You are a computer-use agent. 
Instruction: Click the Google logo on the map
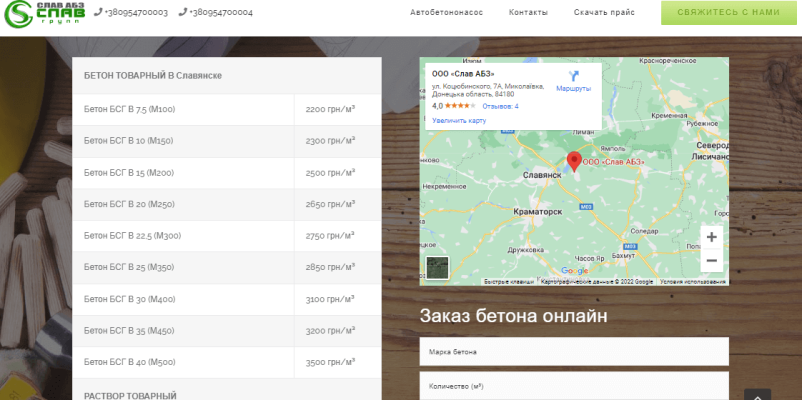[574, 271]
